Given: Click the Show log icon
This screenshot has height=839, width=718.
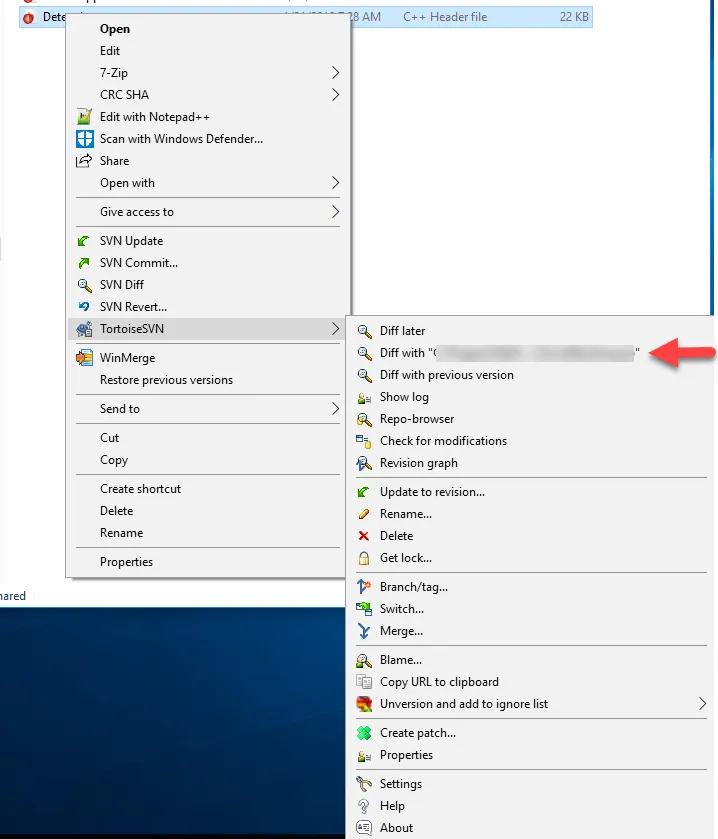Looking at the screenshot, I should (364, 397).
